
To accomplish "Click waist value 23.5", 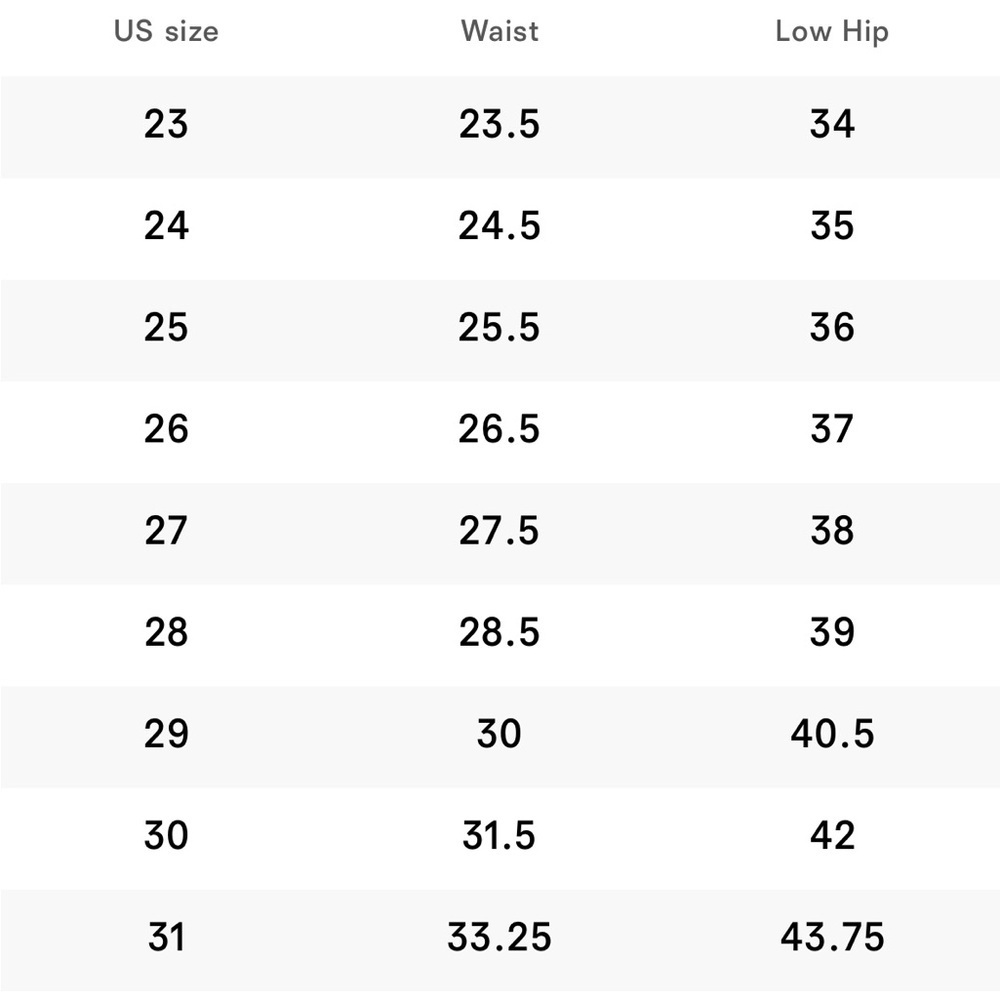I will point(499,125).
